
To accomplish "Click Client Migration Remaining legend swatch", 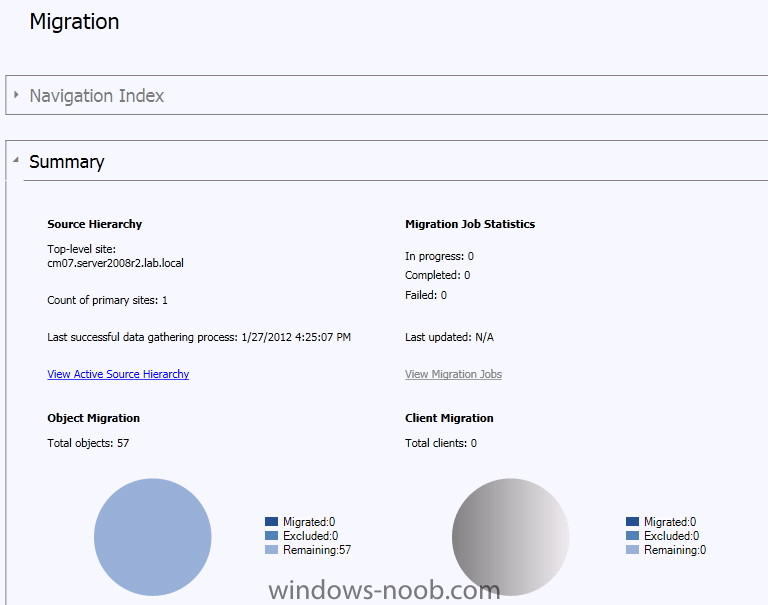I will pyautogui.click(x=632, y=550).
